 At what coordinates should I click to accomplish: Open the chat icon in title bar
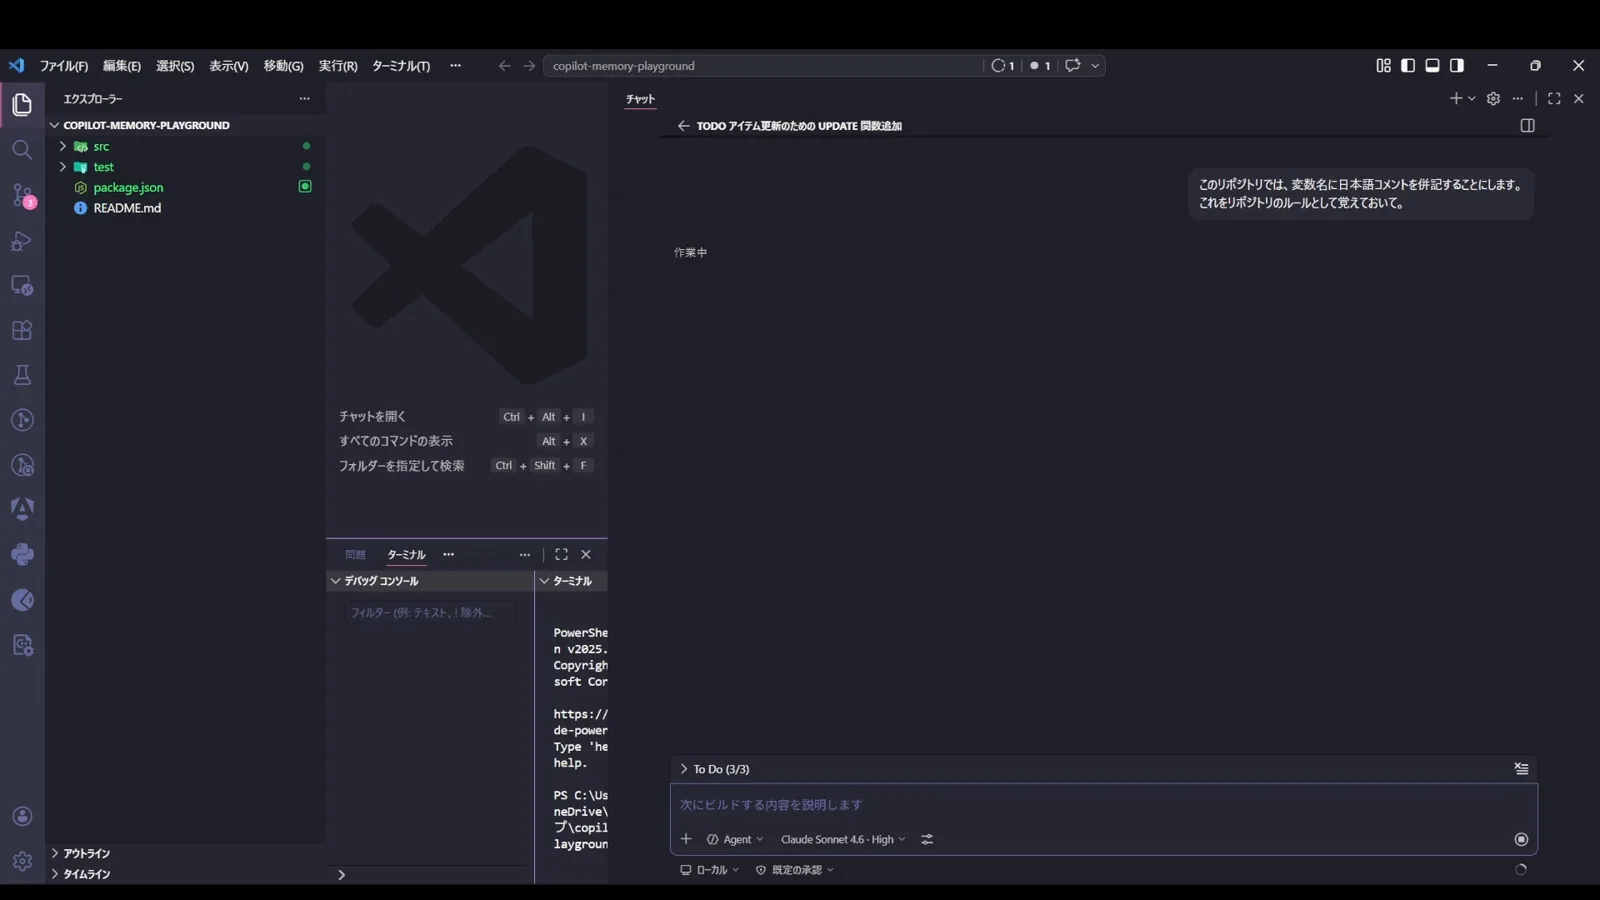(x=1073, y=65)
